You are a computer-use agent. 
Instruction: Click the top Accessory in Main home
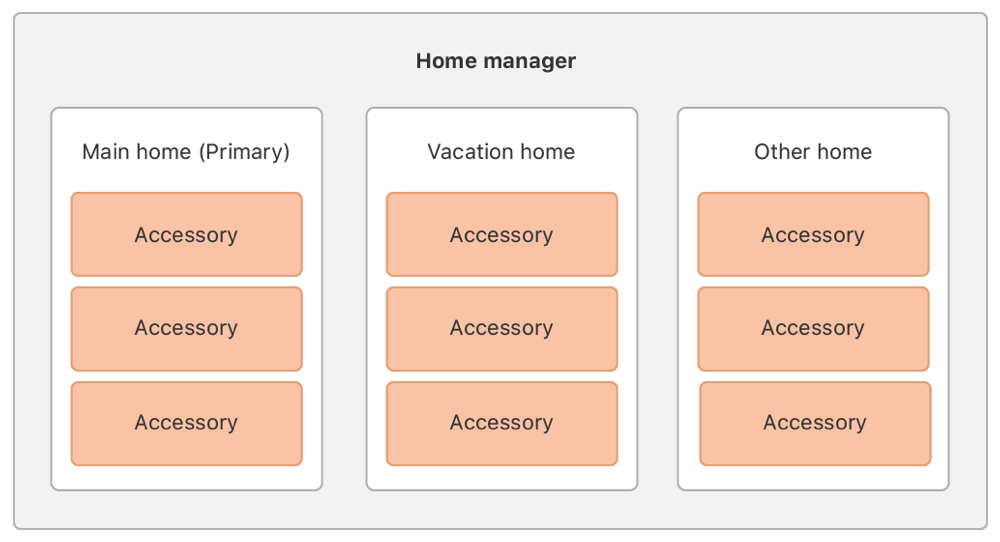186,235
